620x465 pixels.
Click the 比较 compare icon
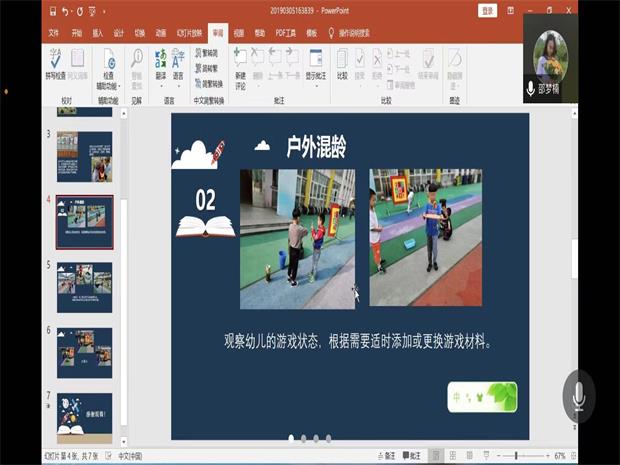[x=343, y=64]
